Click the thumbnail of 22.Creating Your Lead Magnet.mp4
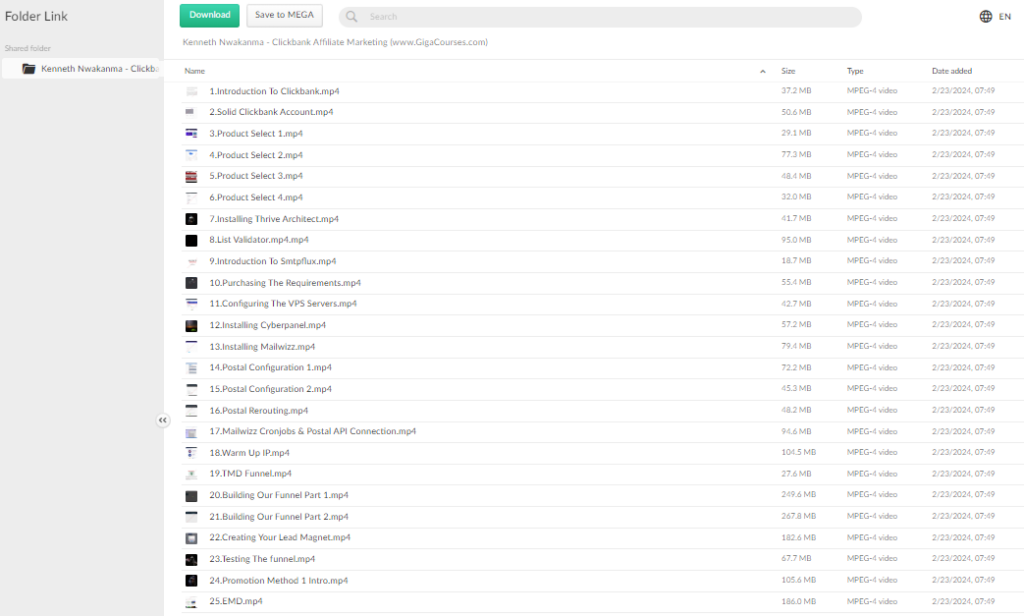Screen dimensions: 1024x616 click(192, 537)
